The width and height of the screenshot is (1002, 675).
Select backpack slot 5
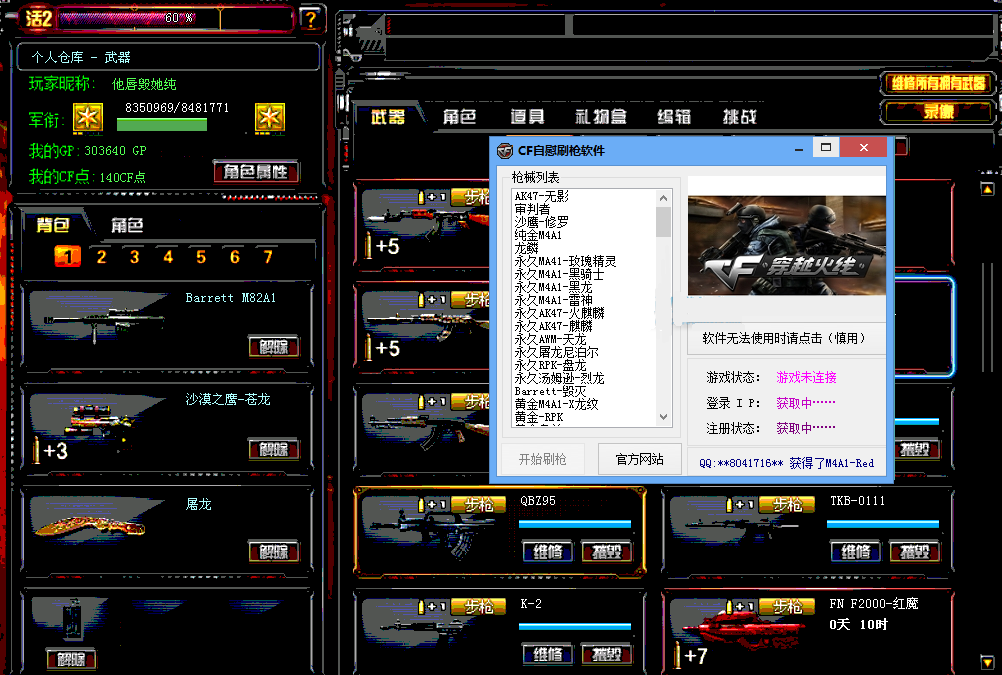pos(201,257)
